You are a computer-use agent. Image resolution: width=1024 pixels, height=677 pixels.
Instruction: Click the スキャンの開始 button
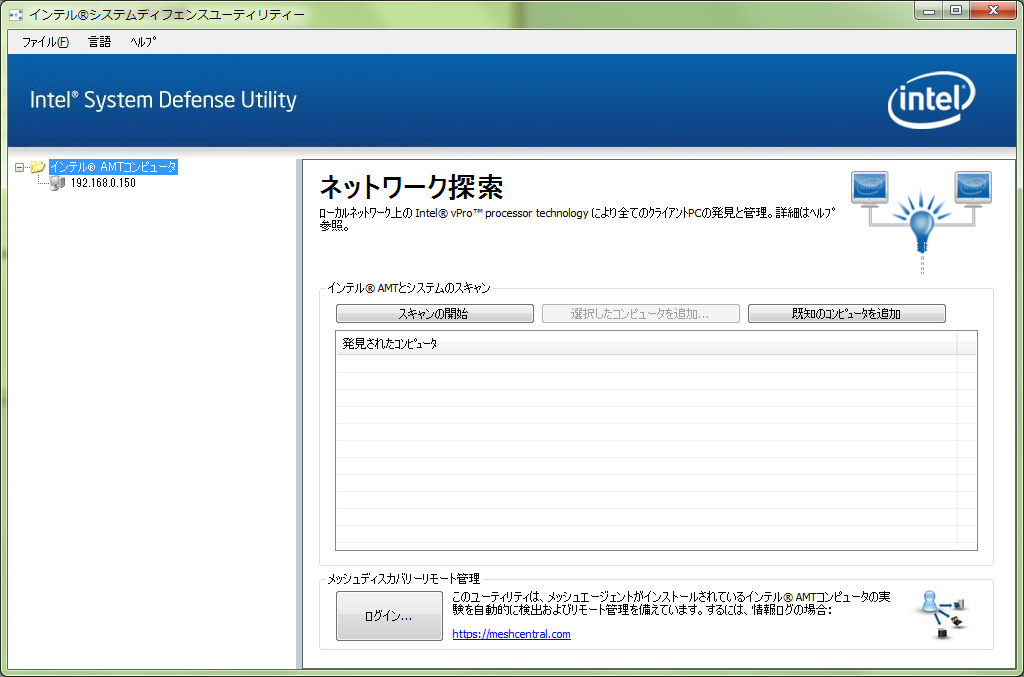point(434,313)
